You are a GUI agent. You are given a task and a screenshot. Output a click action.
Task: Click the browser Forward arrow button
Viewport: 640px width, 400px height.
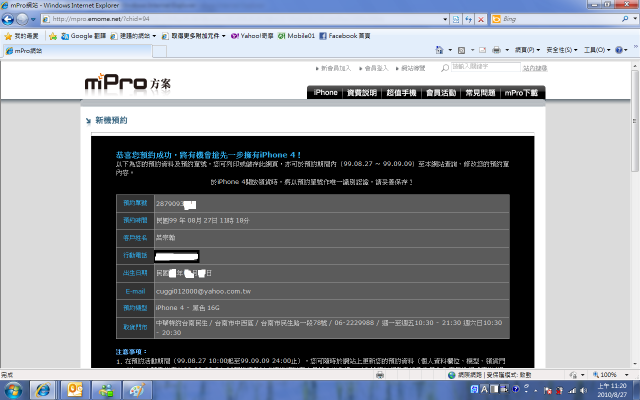pyautogui.click(x=22, y=19)
